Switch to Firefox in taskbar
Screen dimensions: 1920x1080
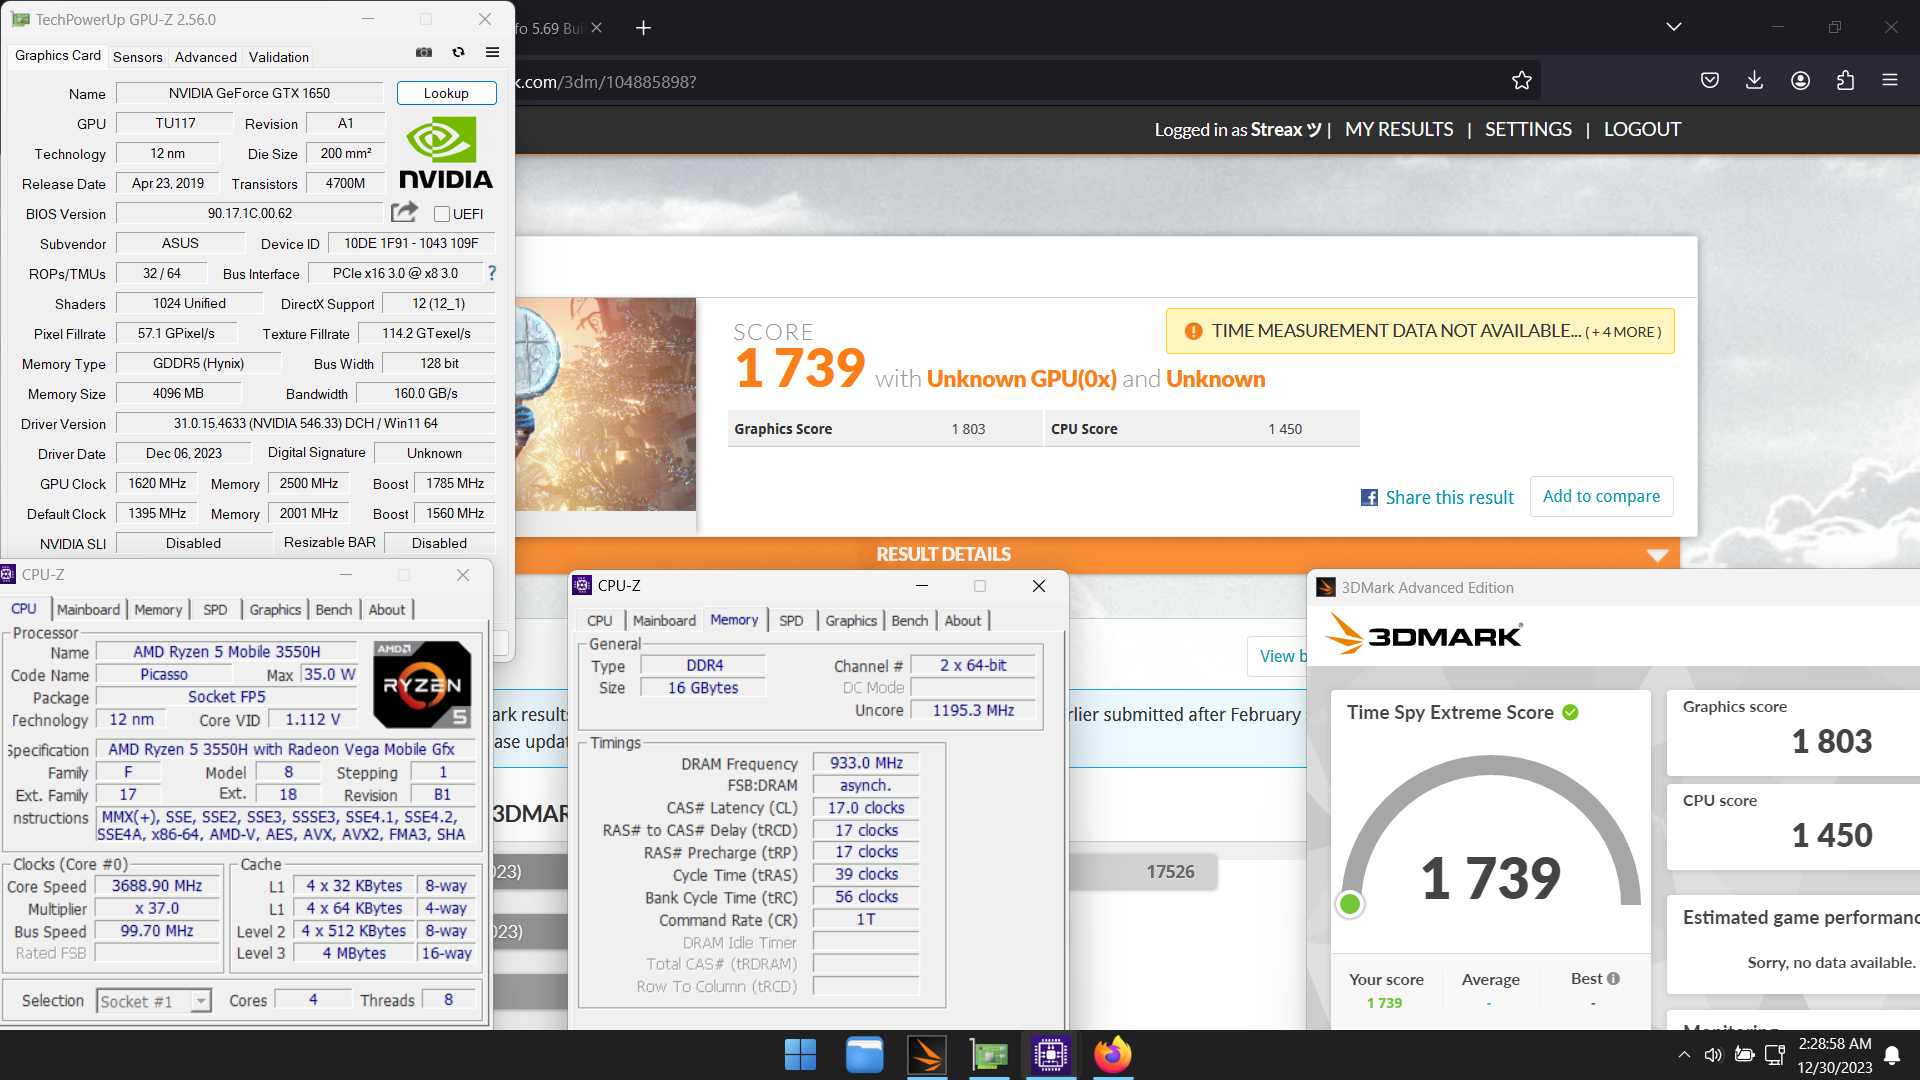coord(1113,1055)
